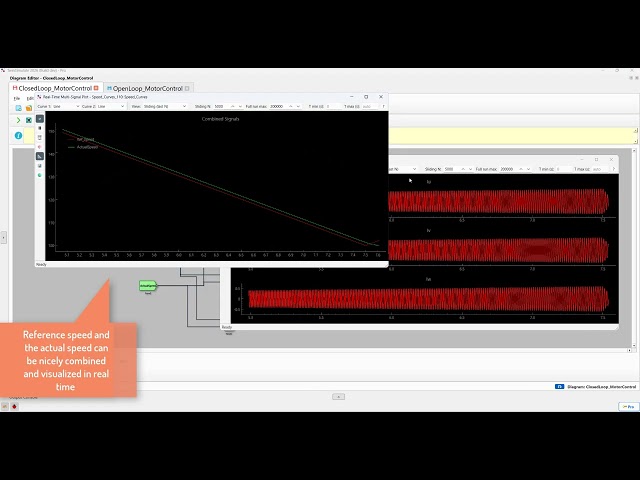Image resolution: width=640 pixels, height=480 pixels.
Task: Edit T max field in currents plot window
Action: pos(599,169)
